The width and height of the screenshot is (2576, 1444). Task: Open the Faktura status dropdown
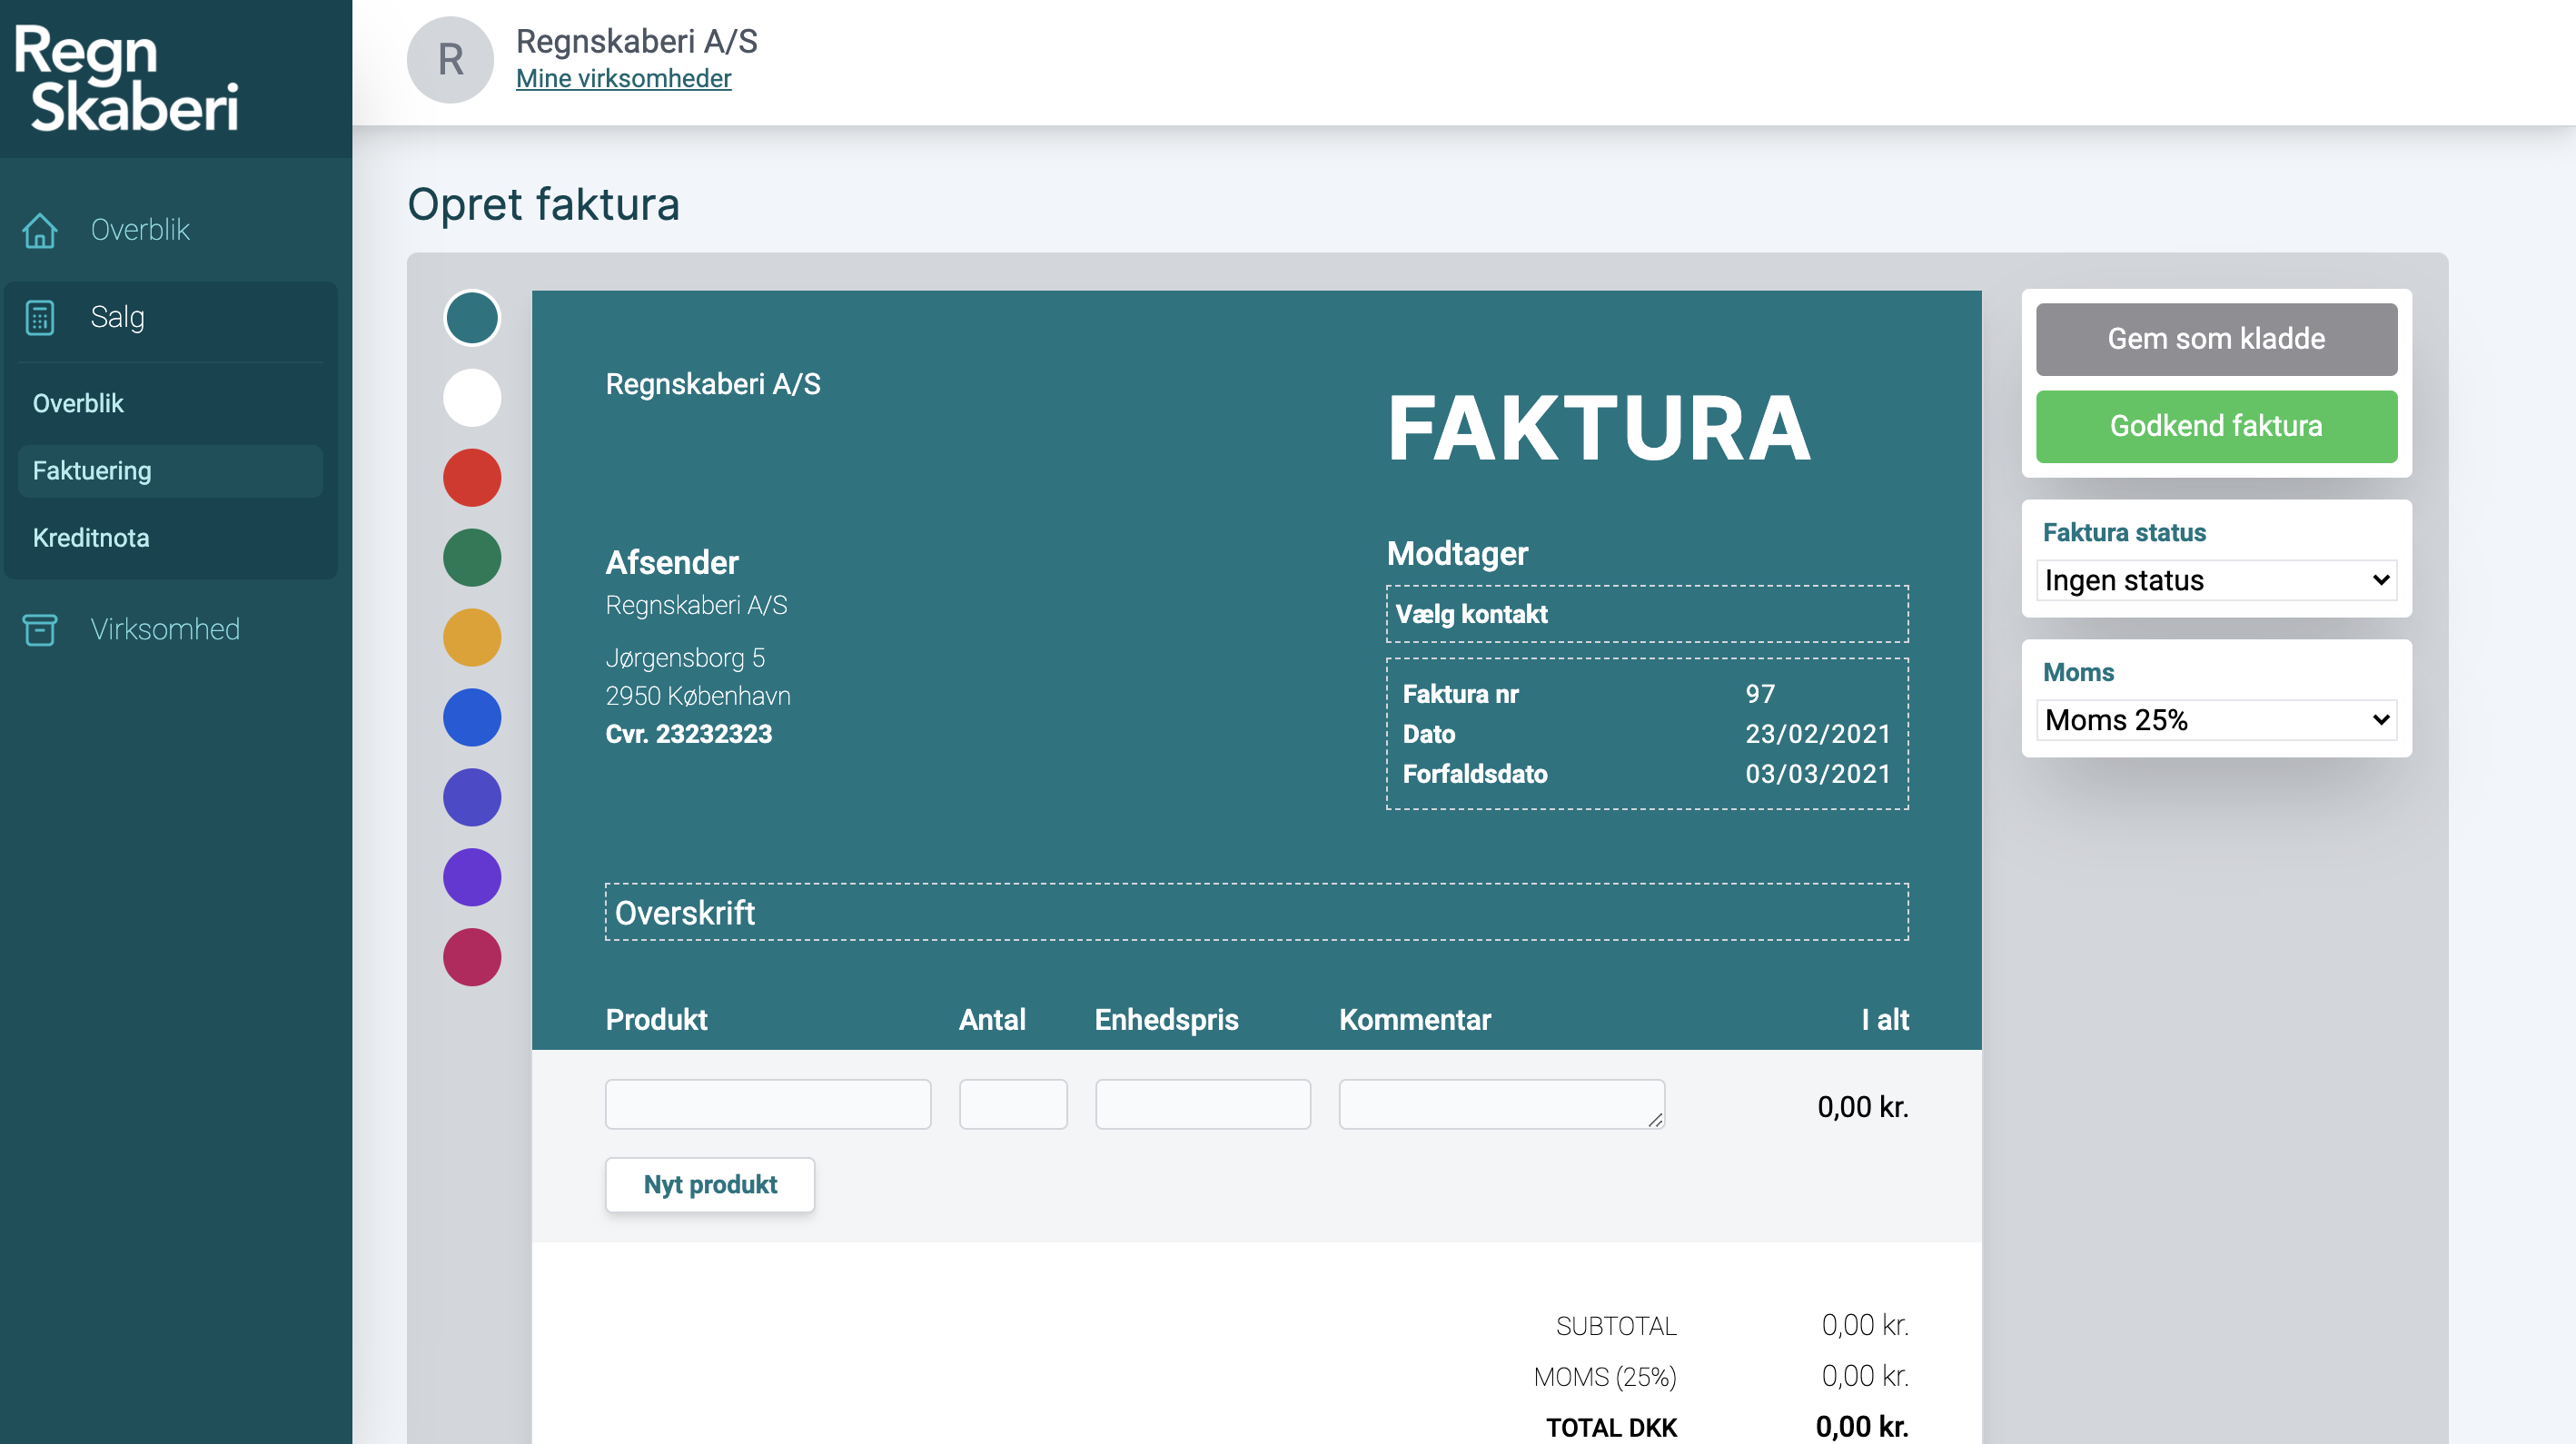[2216, 580]
